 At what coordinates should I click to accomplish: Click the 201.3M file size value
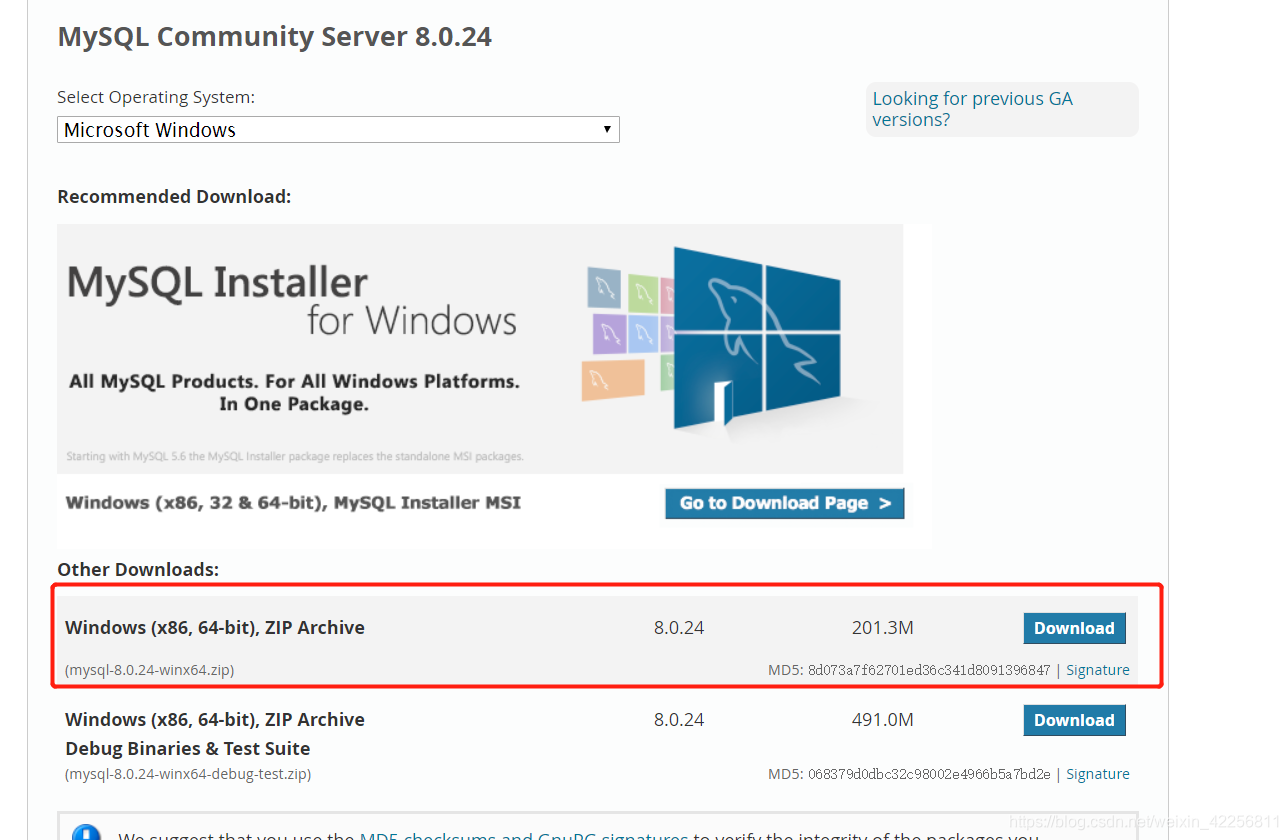(x=882, y=628)
